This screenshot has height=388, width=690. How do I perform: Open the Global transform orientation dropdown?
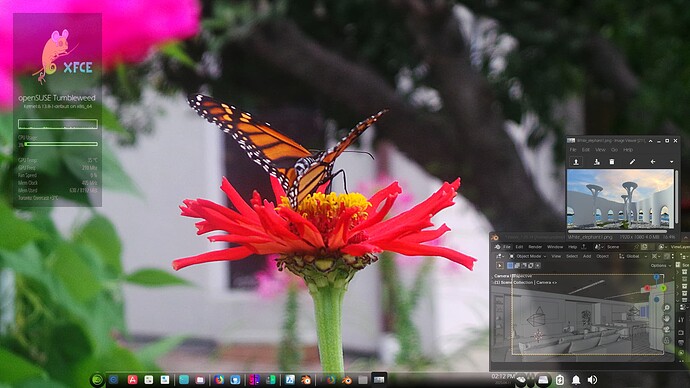633,256
